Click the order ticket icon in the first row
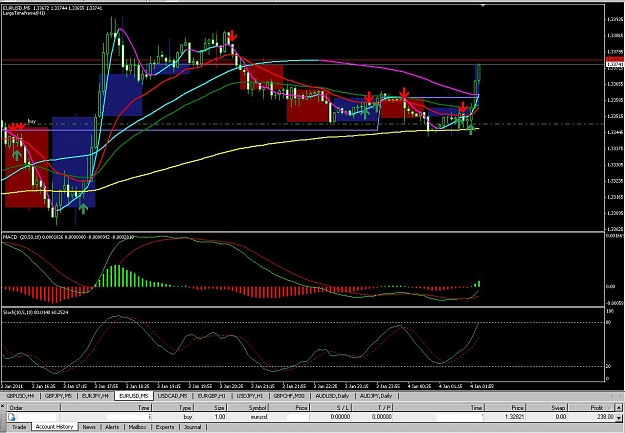This screenshot has width=625, height=433. point(12,417)
